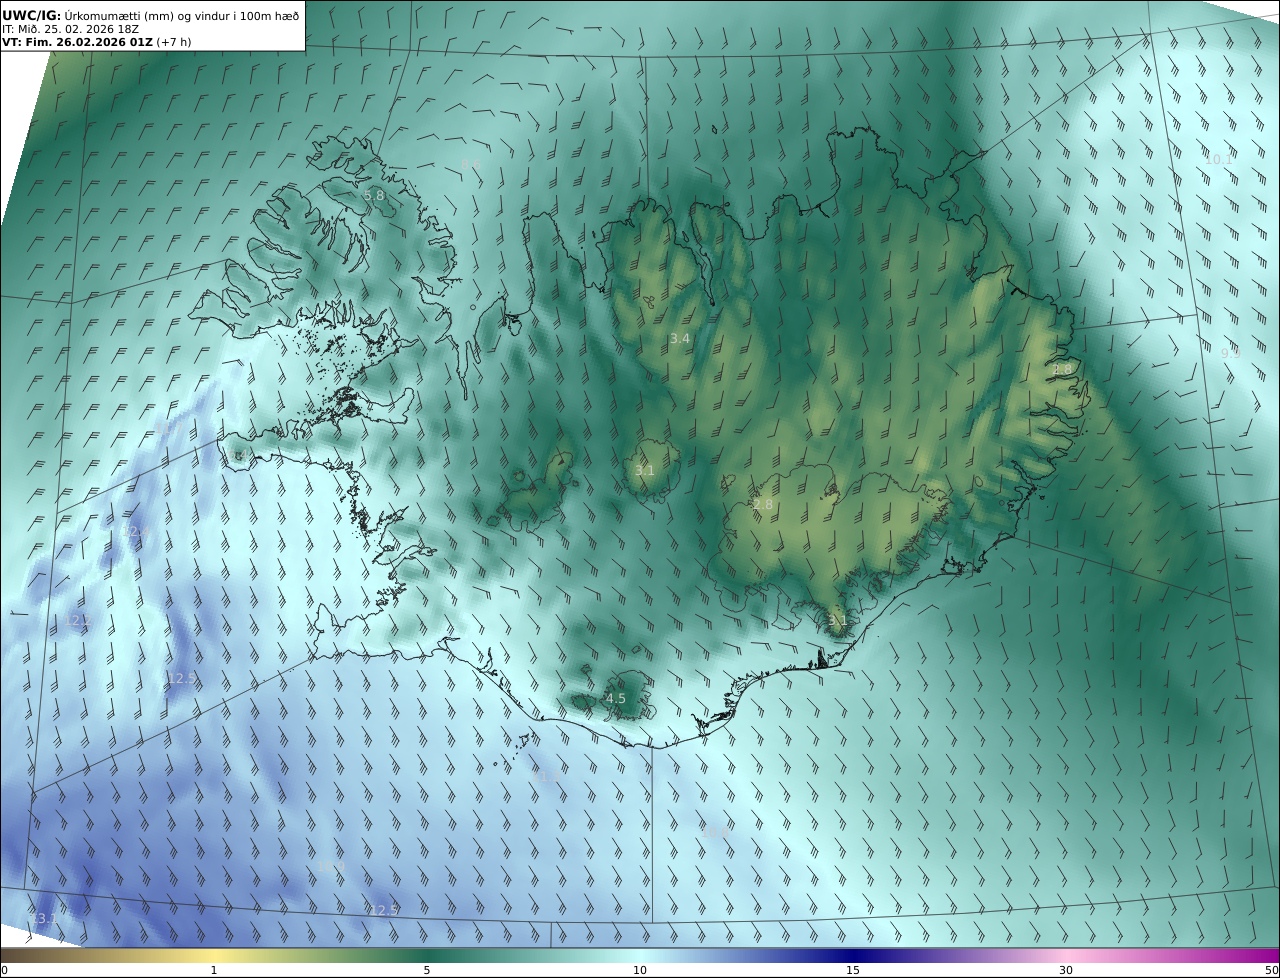Click the 9.9 value east of Iceland
This screenshot has width=1280, height=978.
point(1230,353)
